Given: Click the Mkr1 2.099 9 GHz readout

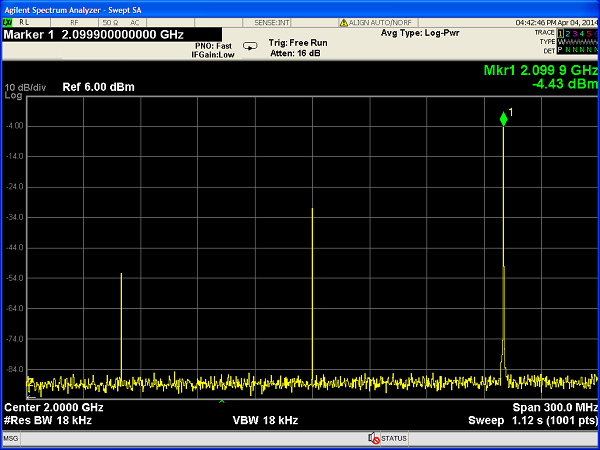Looking at the screenshot, I should tap(538, 71).
